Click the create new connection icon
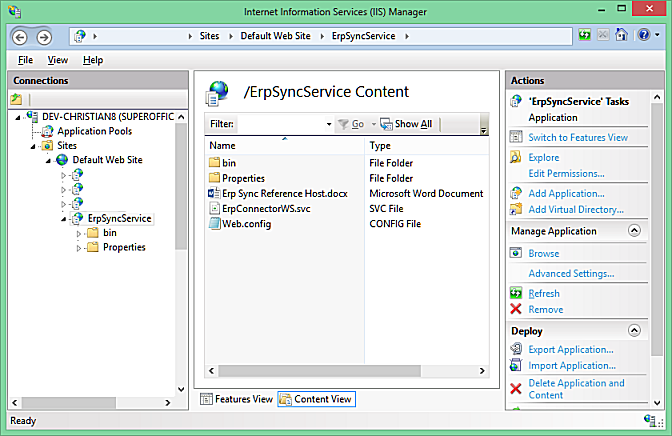Image resolution: width=672 pixels, height=436 pixels. click(16, 99)
